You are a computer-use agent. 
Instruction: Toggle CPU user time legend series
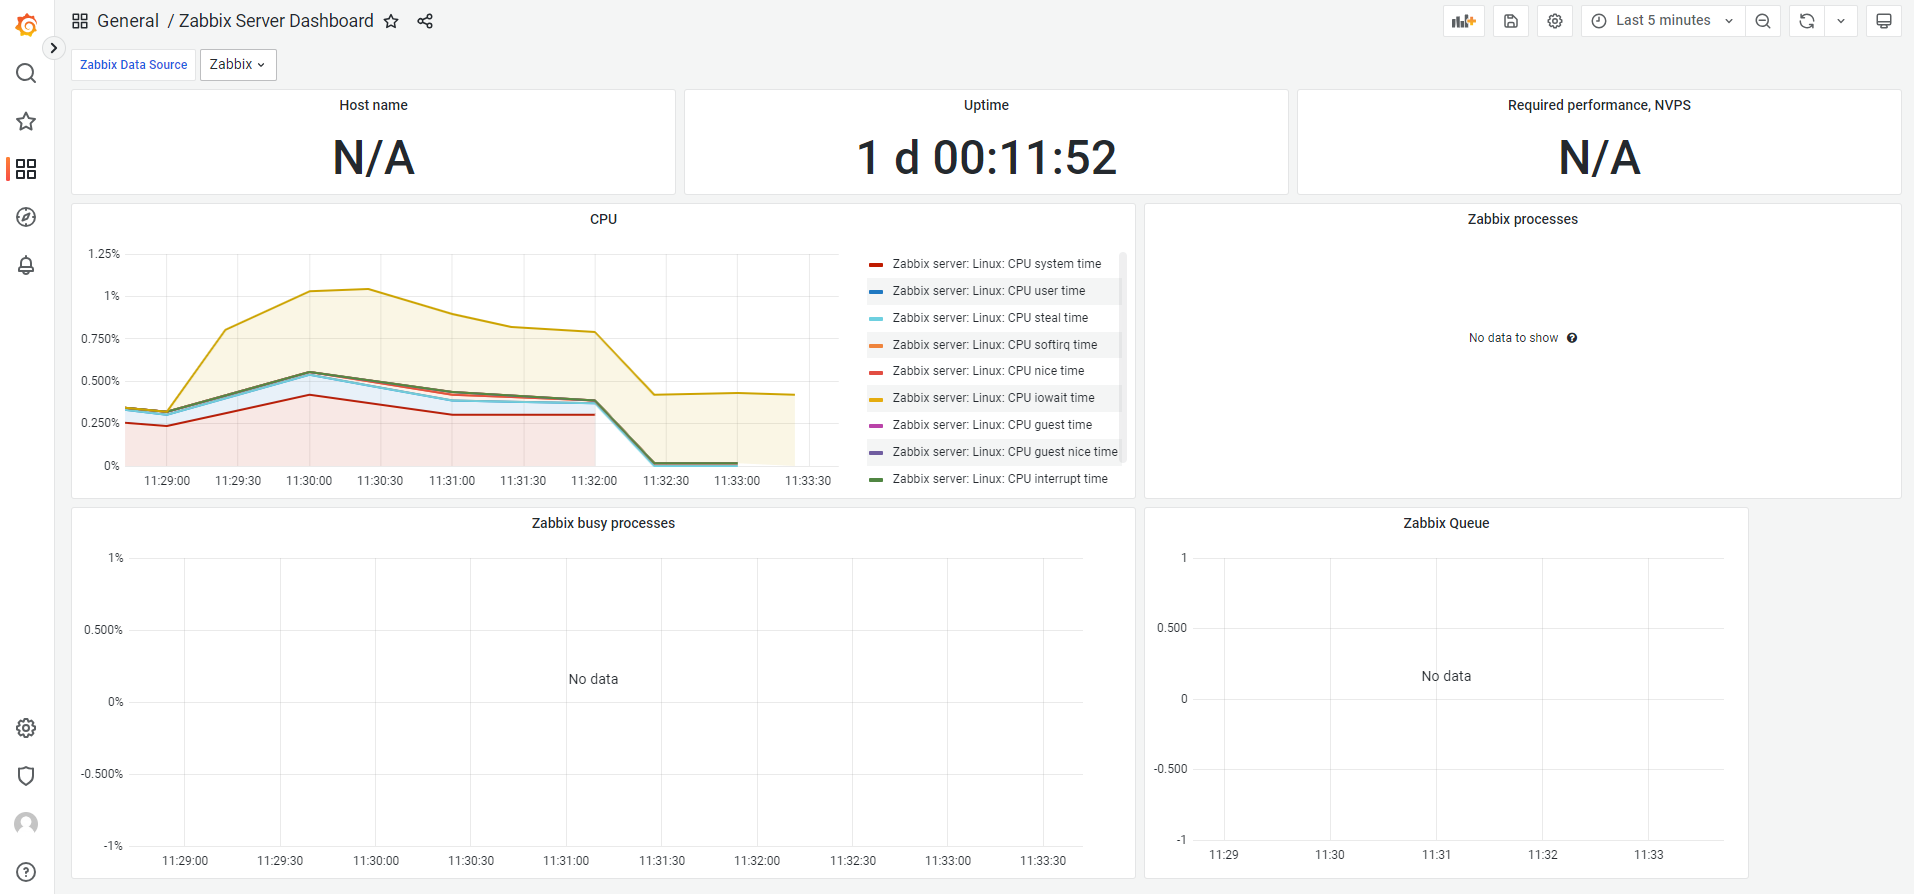point(989,291)
